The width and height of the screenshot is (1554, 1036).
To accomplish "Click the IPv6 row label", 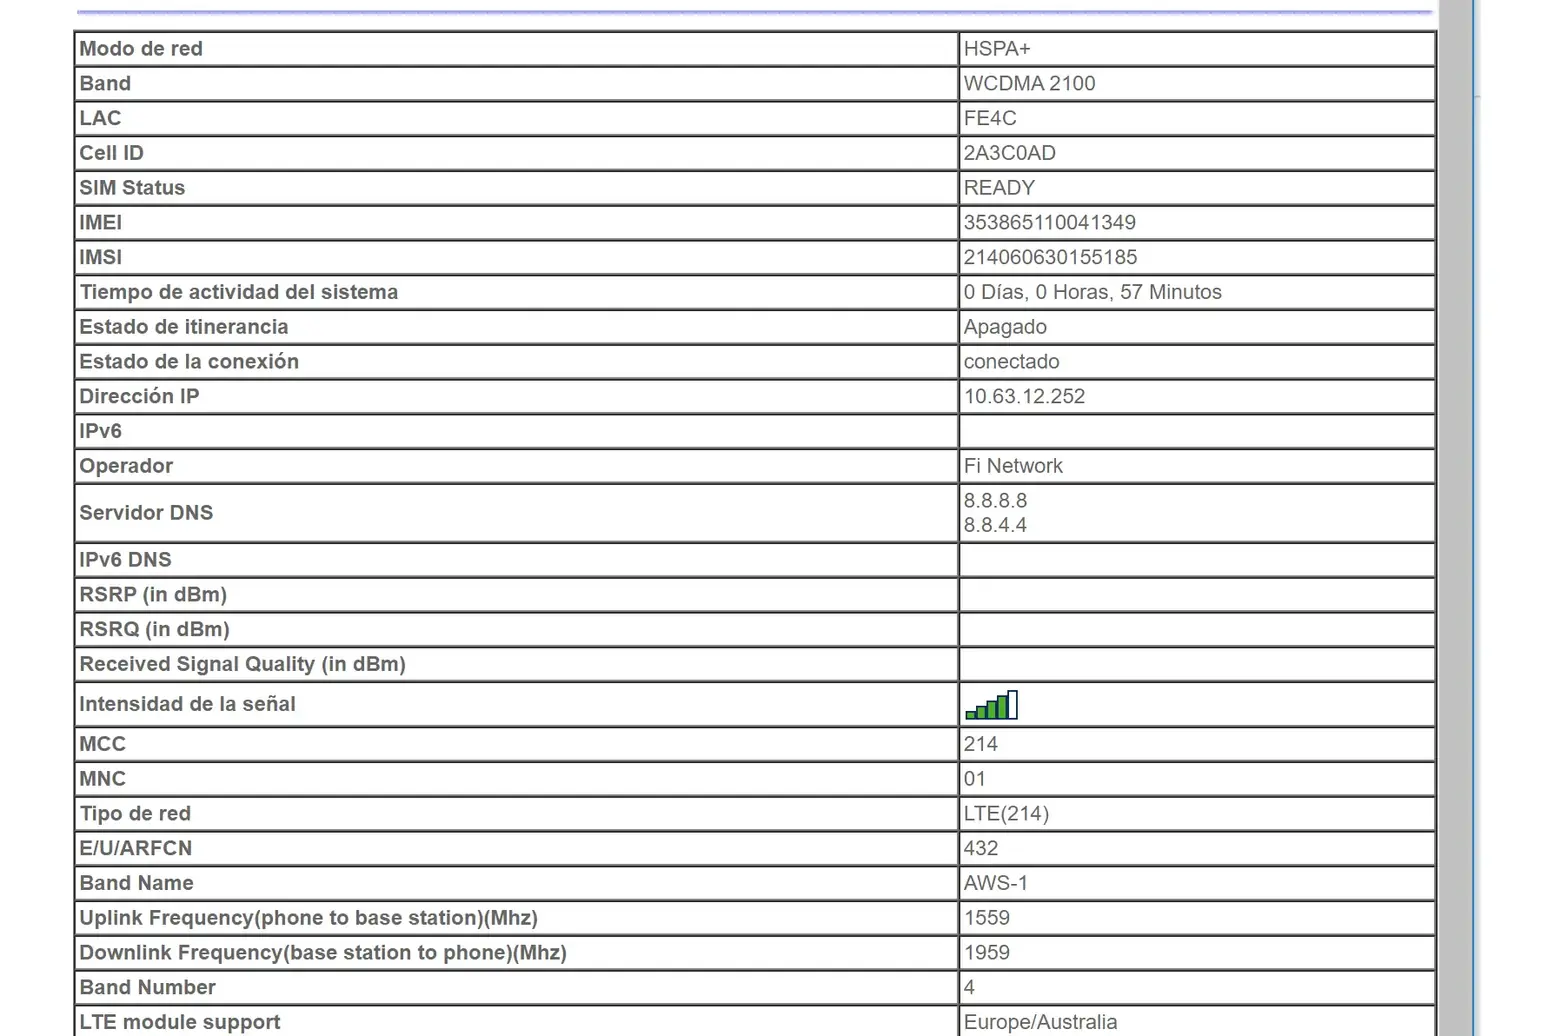I will click(x=101, y=431).
